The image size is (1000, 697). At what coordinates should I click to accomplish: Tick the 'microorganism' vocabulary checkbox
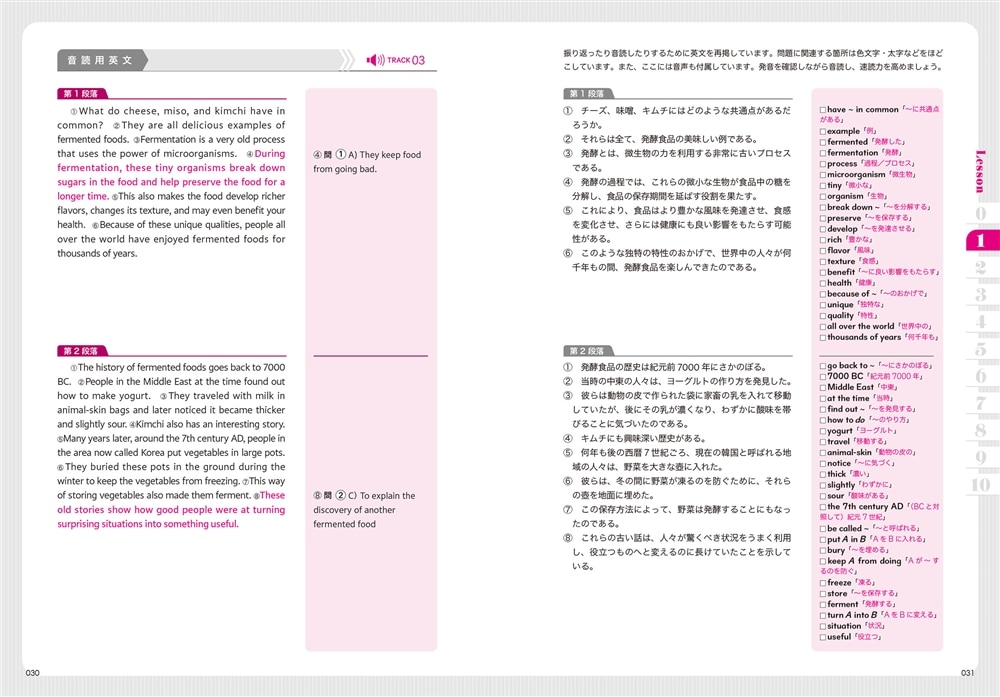(x=822, y=175)
